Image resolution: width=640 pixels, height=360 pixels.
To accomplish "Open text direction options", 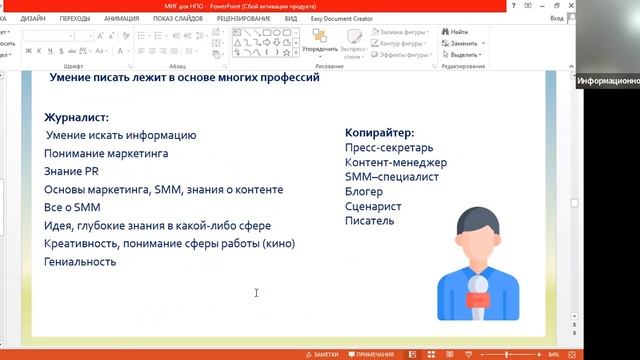I will tap(218, 32).
